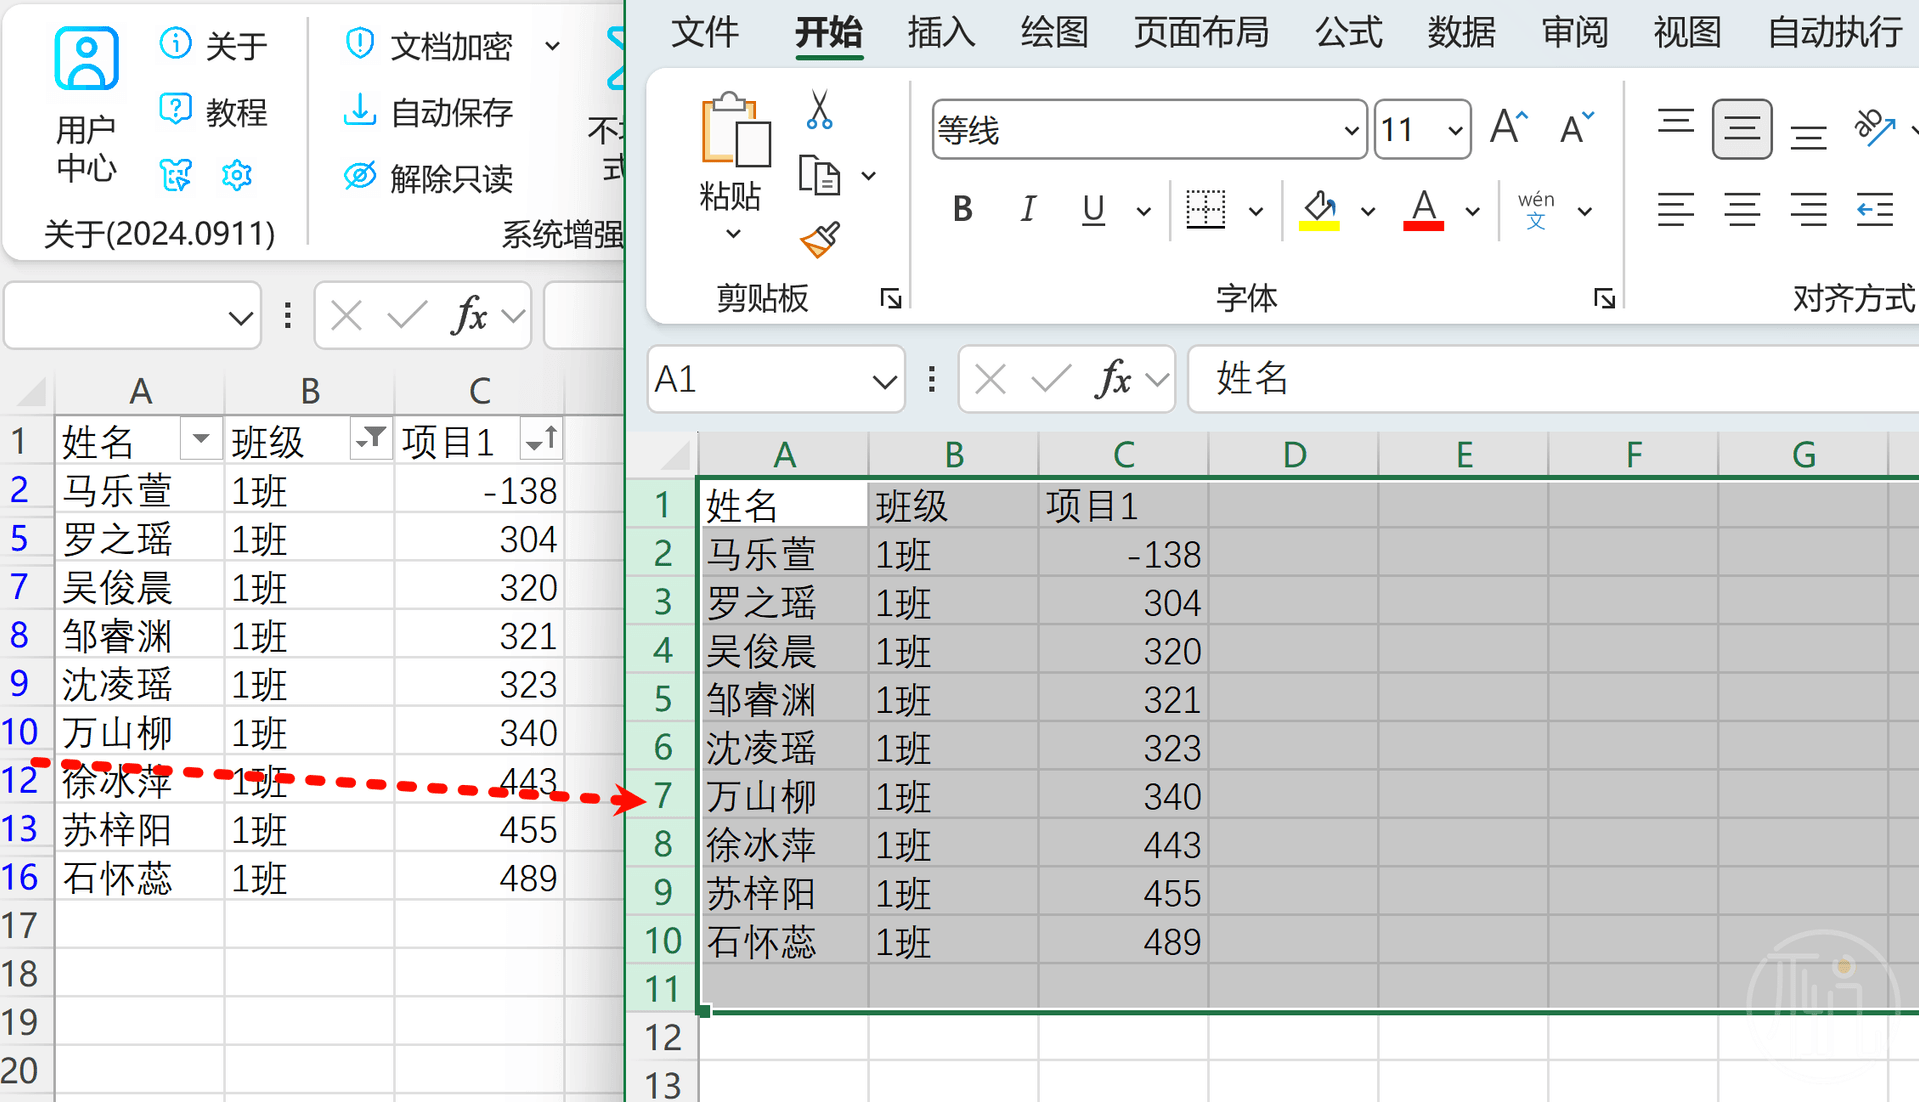This screenshot has width=1919, height=1102.
Task: Switch to the 插入 tab
Action: (941, 32)
